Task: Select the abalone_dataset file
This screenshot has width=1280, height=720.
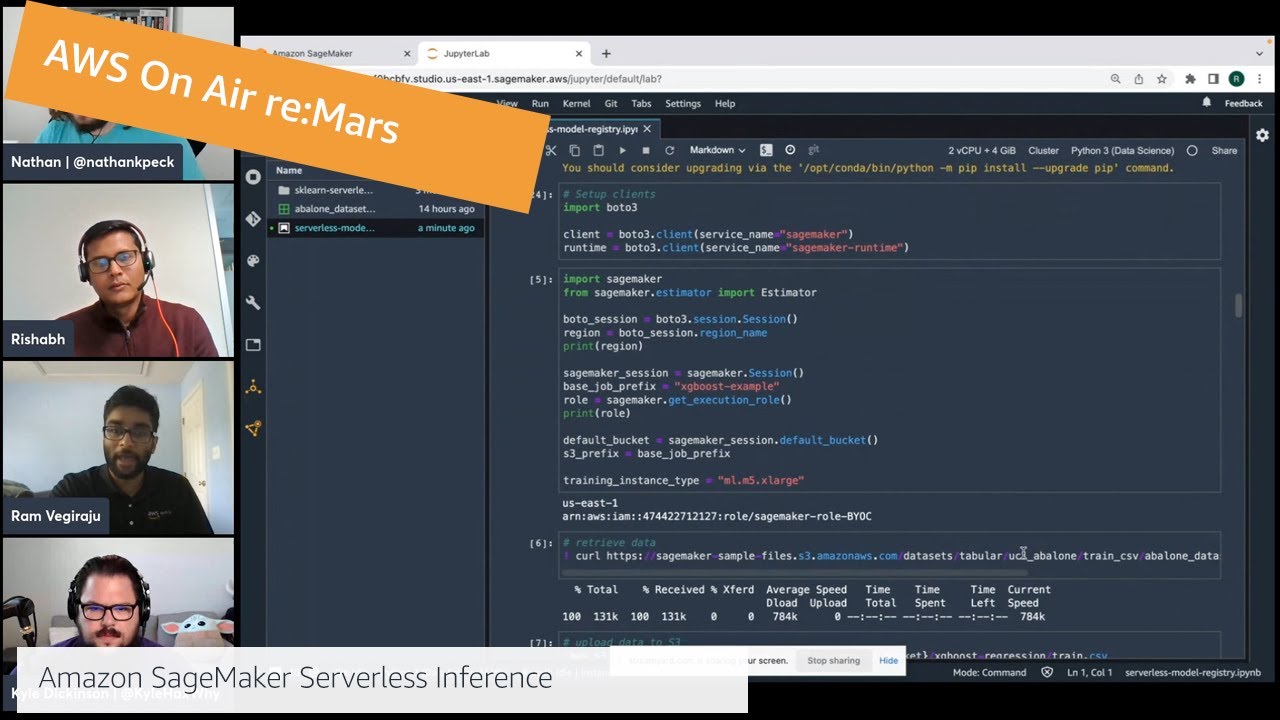Action: pyautogui.click(x=377, y=209)
